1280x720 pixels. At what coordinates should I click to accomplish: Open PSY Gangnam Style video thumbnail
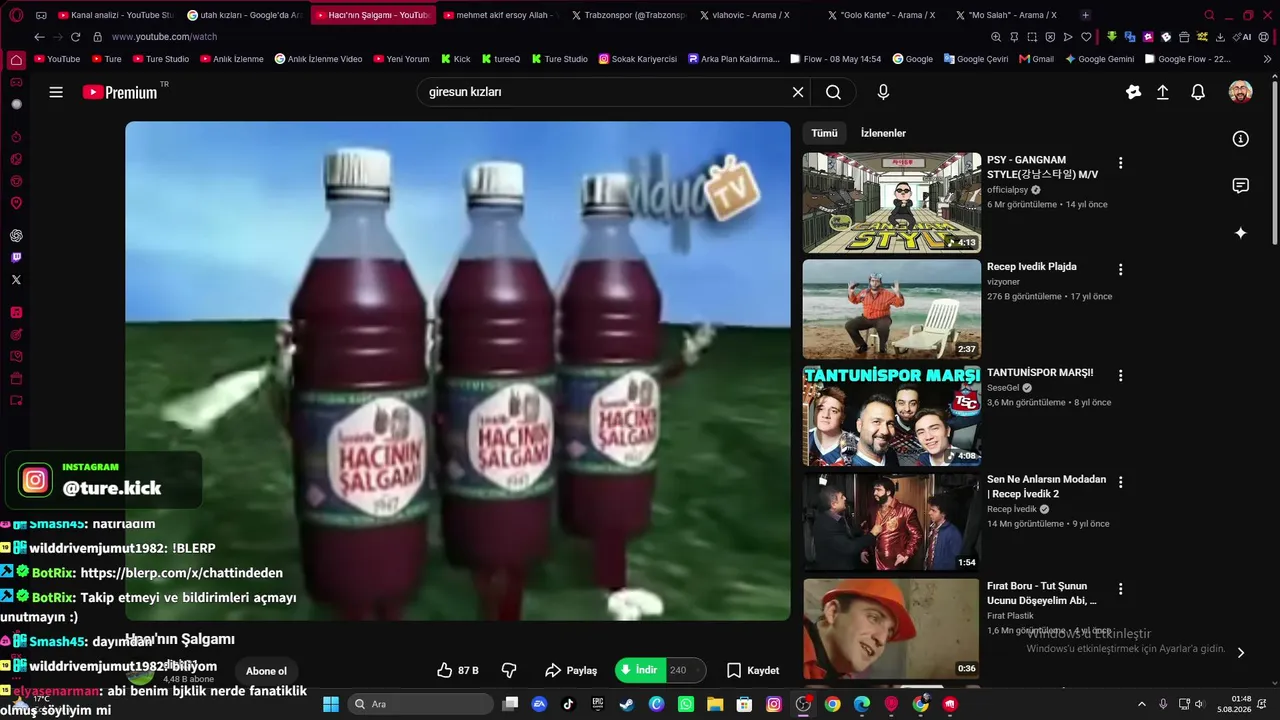pos(892,202)
